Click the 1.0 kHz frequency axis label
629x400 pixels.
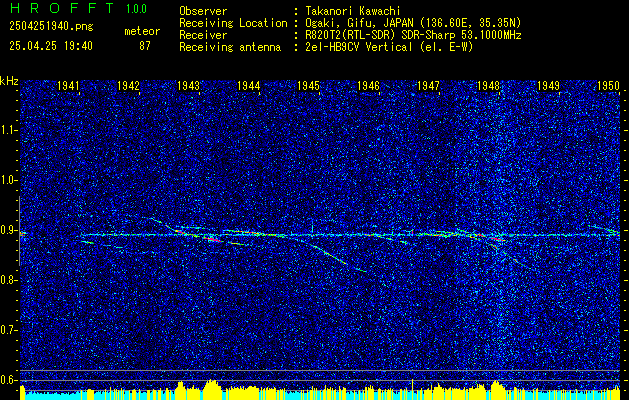pos(7,181)
